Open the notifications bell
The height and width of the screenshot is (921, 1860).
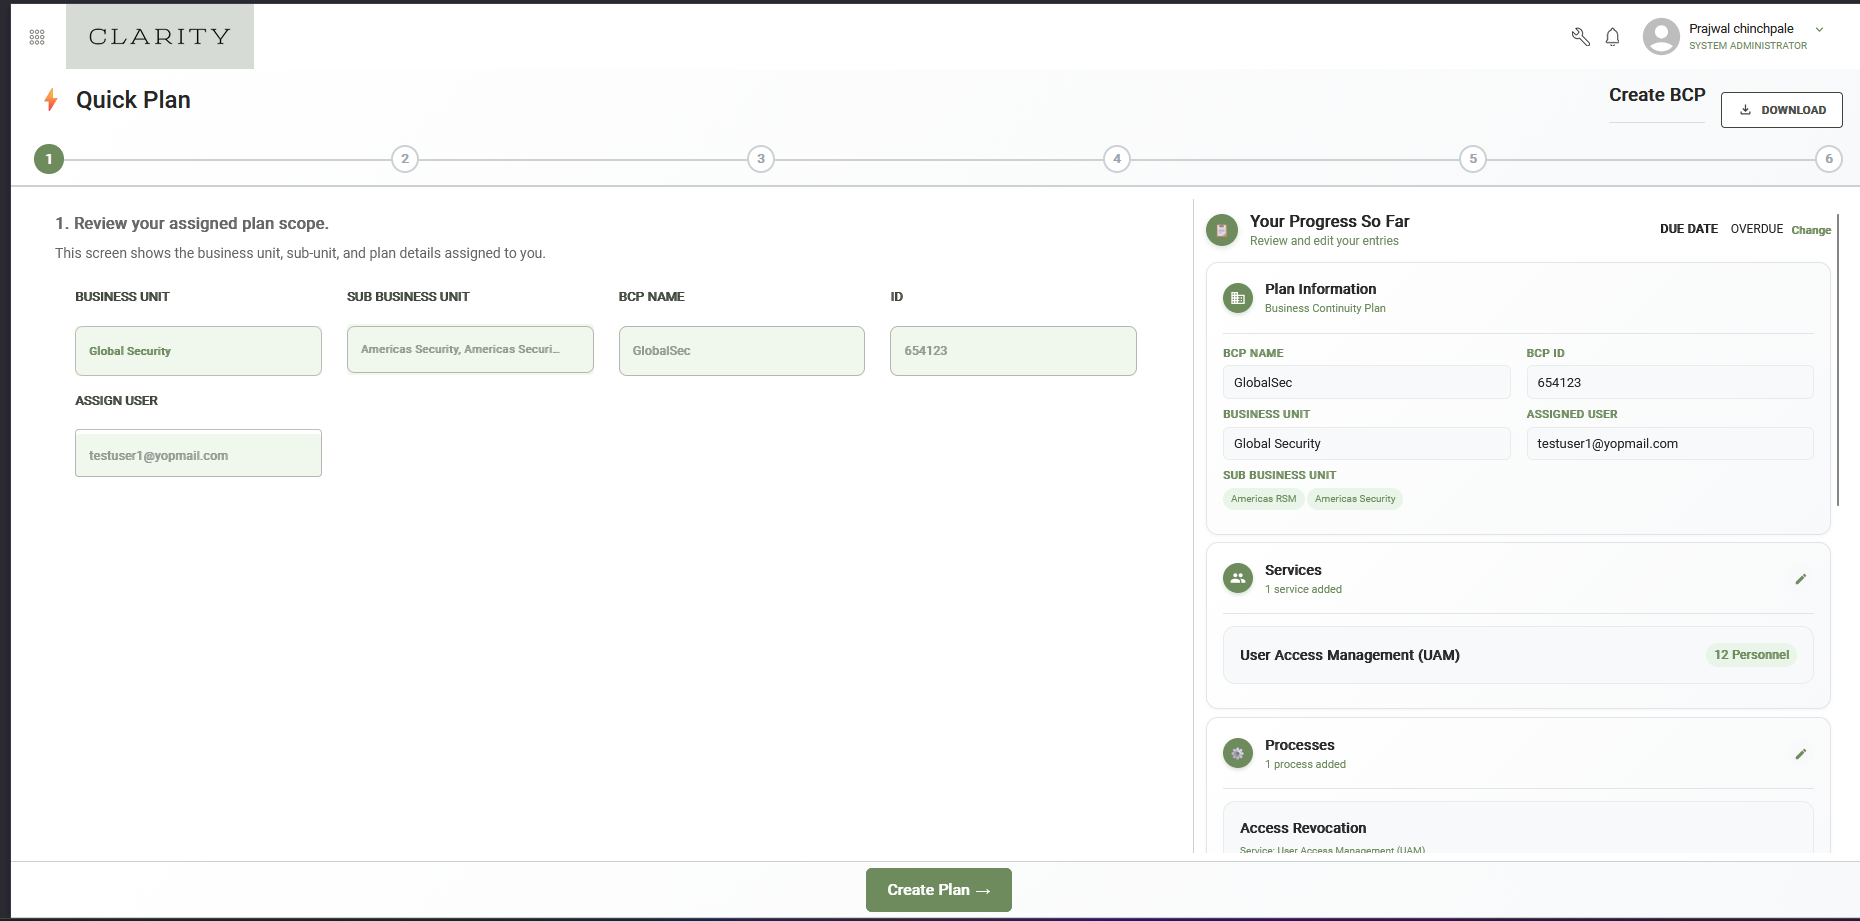pyautogui.click(x=1612, y=37)
